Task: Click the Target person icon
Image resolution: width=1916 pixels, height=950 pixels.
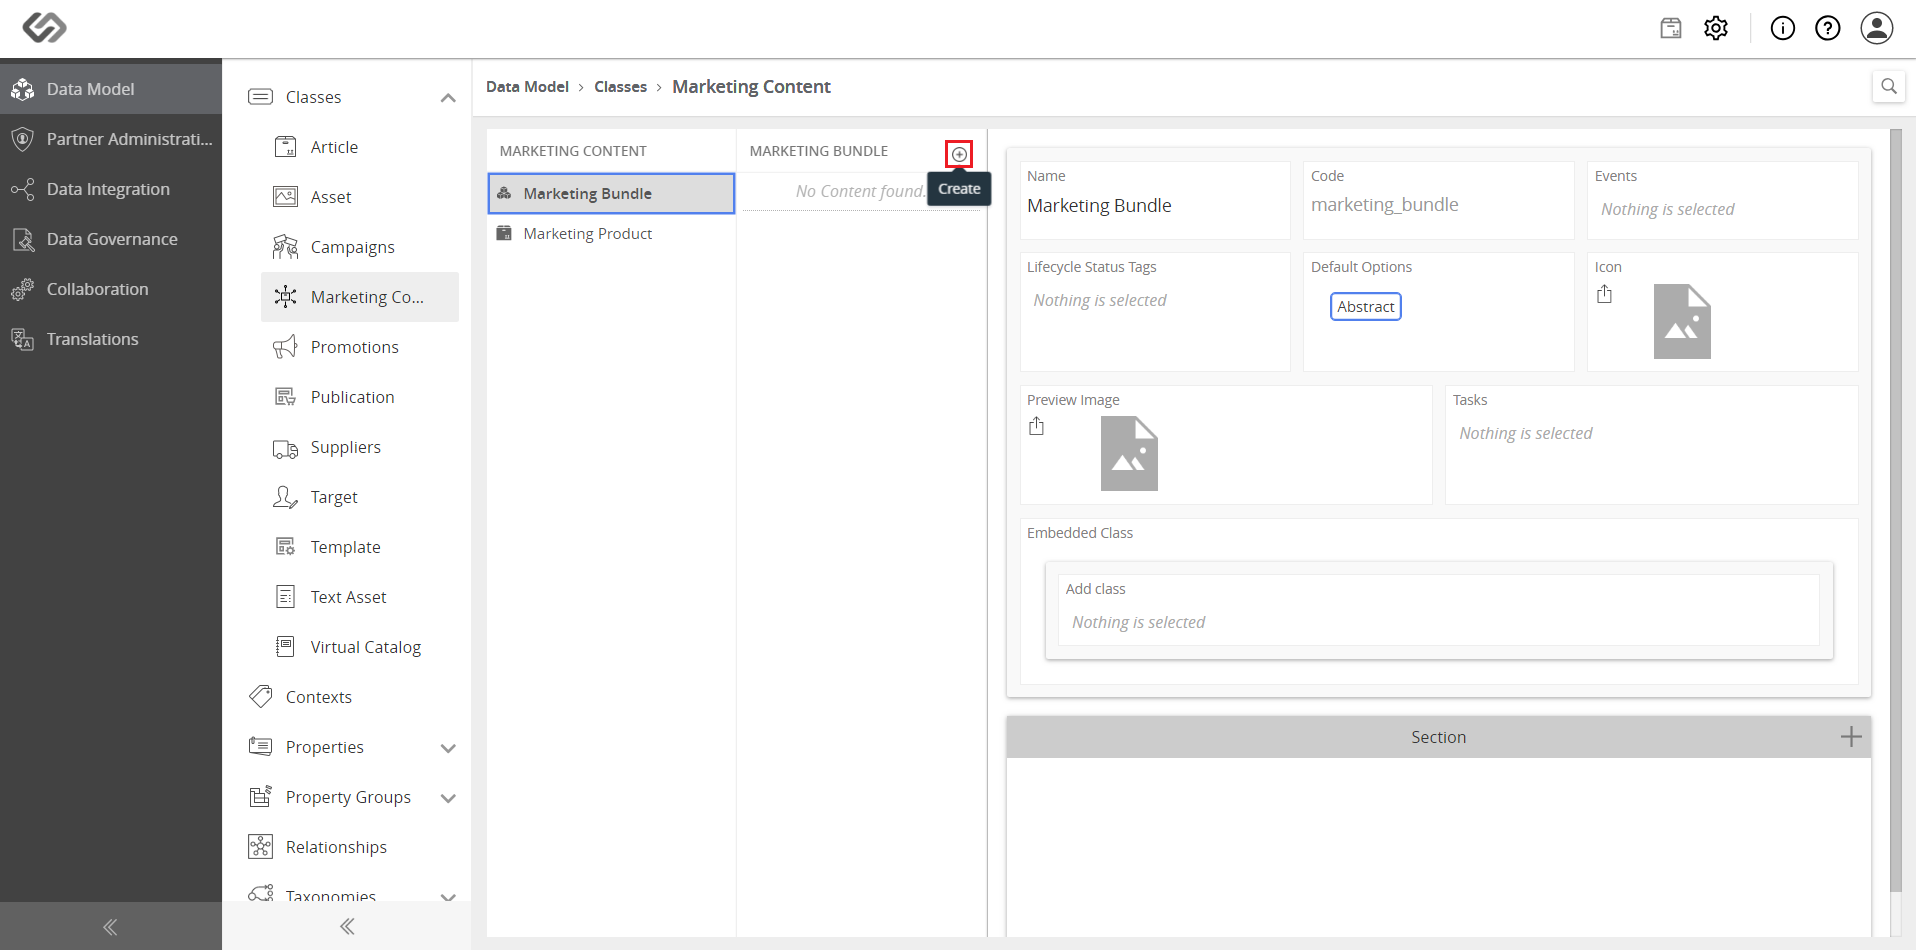Action: pyautogui.click(x=286, y=497)
